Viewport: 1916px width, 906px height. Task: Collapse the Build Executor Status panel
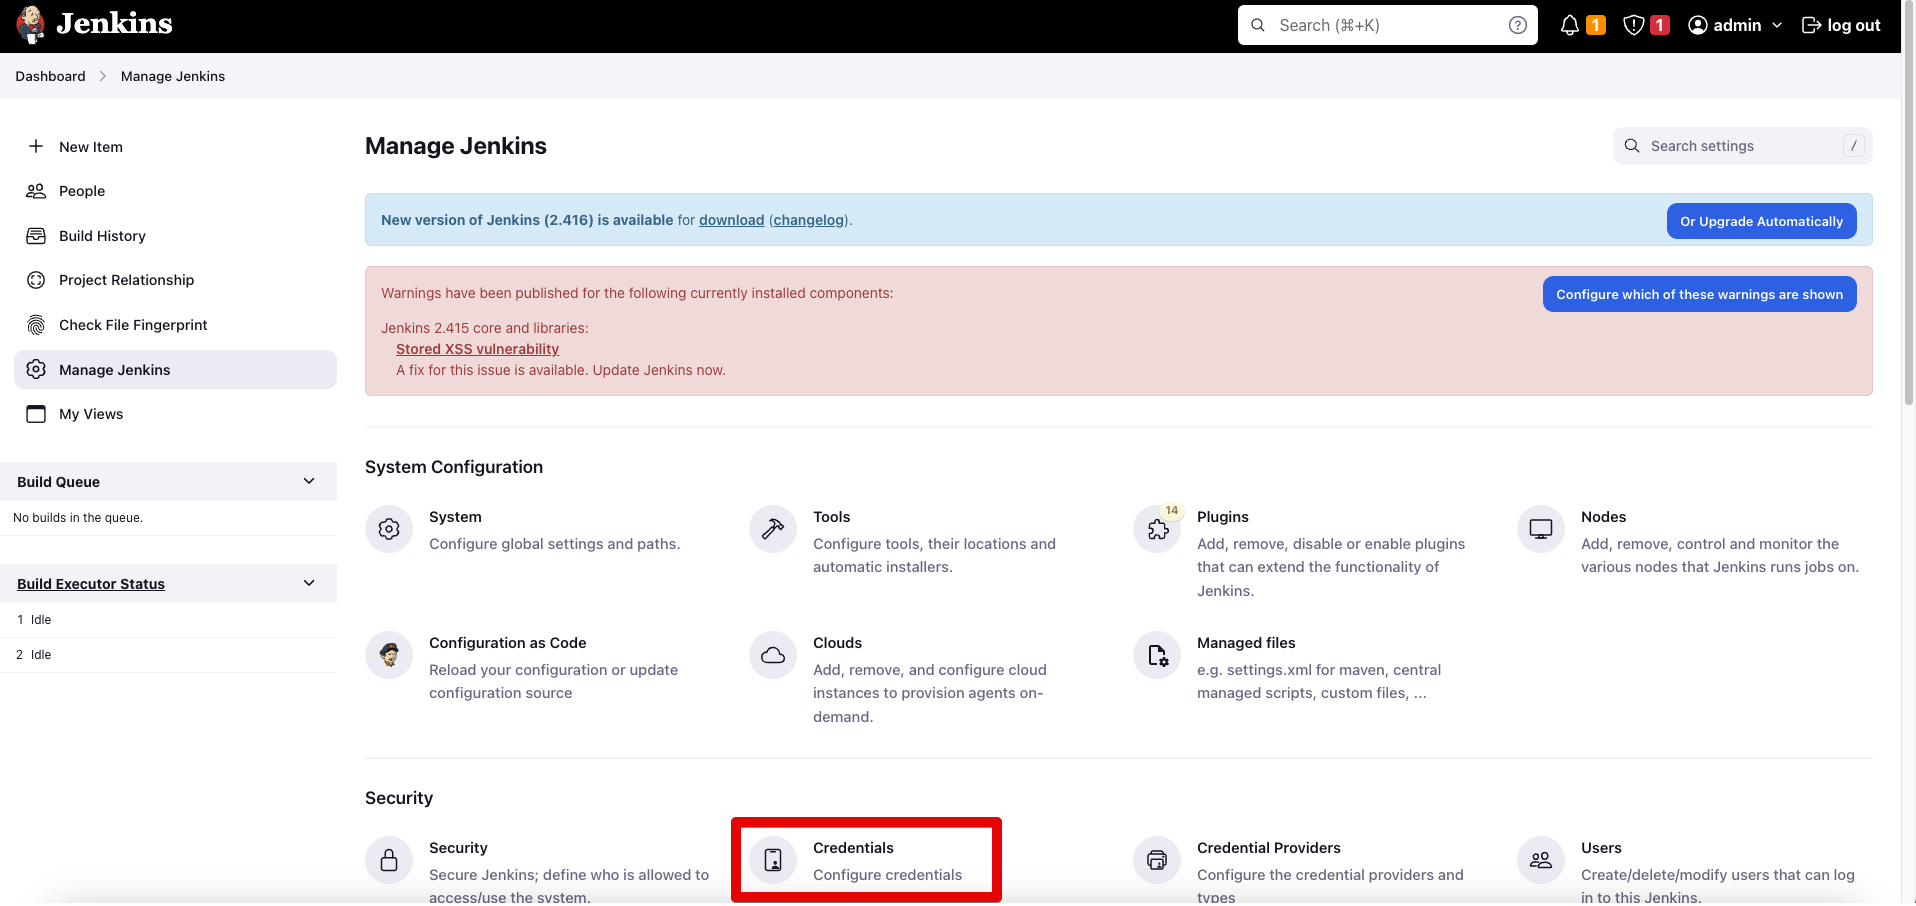click(x=309, y=583)
